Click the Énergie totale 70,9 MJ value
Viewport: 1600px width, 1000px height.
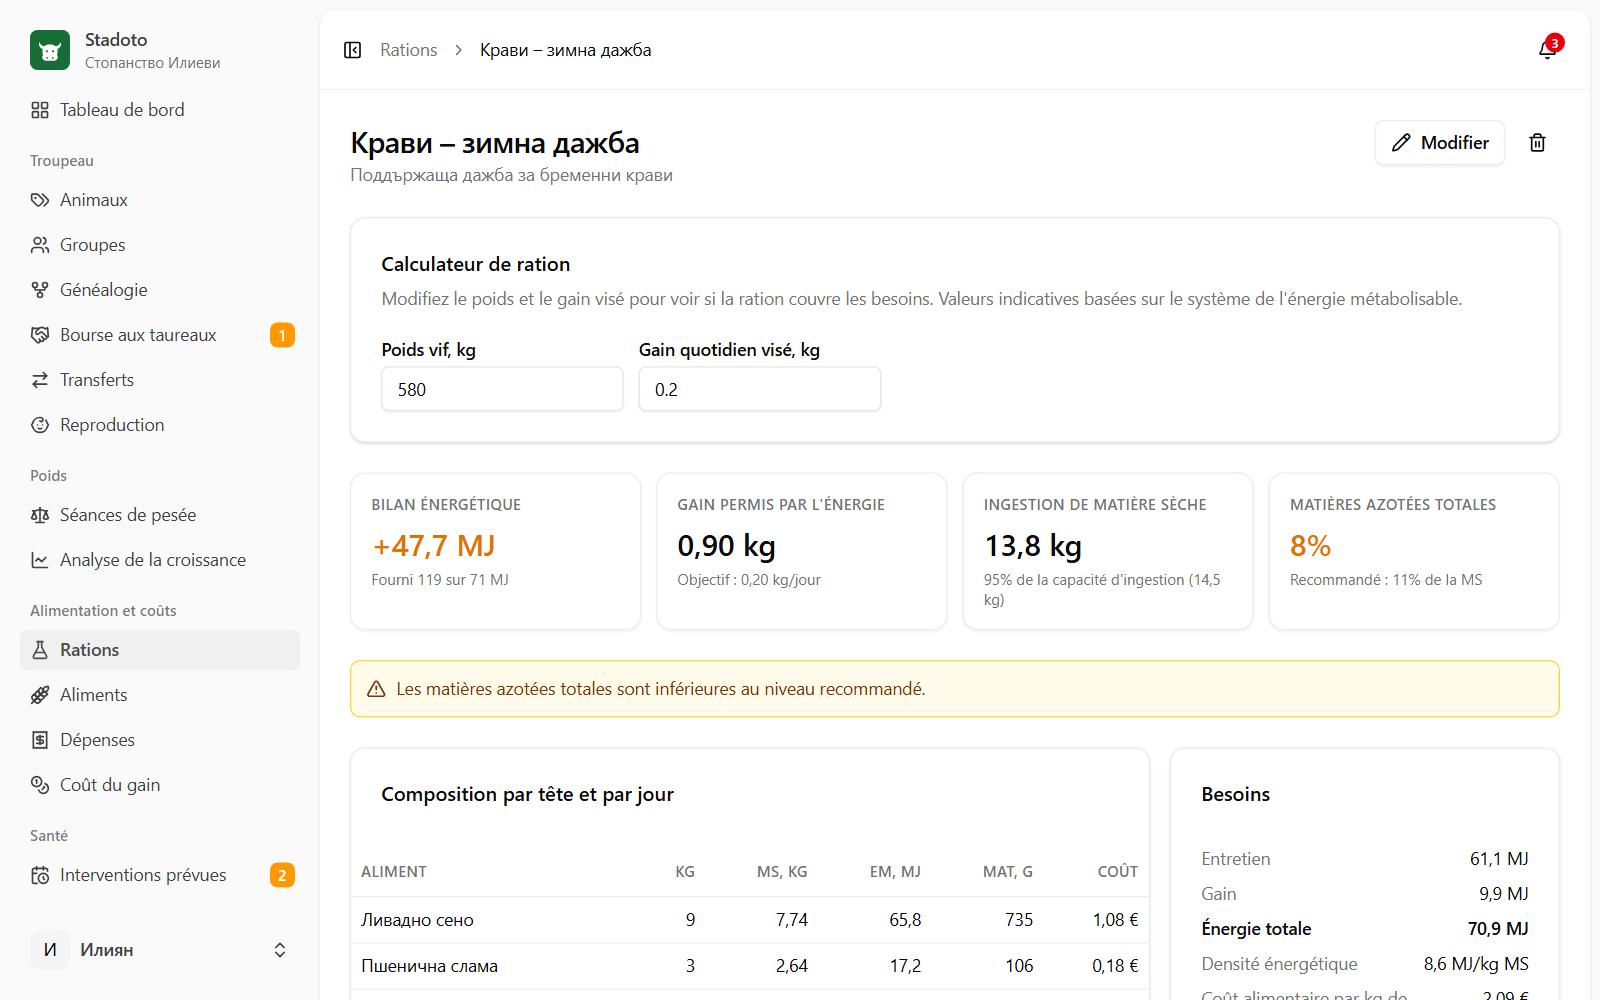click(x=1498, y=929)
